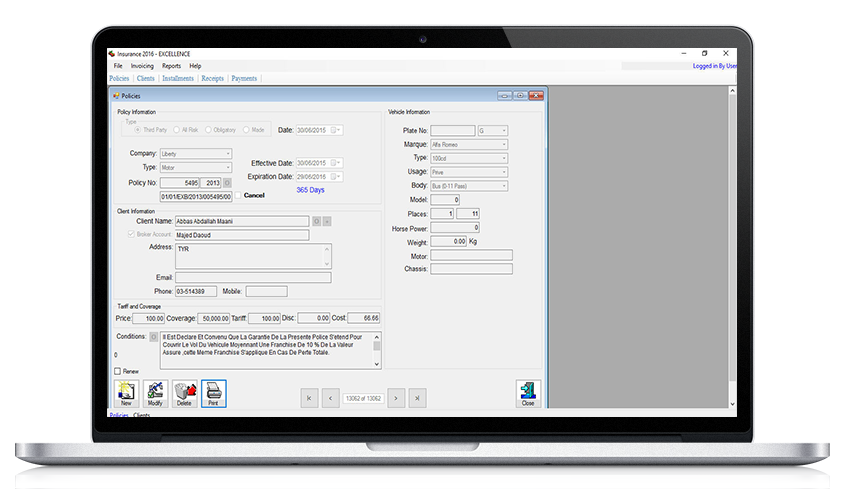
Task: Click the Insurance 2016 application logo
Action: point(112,54)
